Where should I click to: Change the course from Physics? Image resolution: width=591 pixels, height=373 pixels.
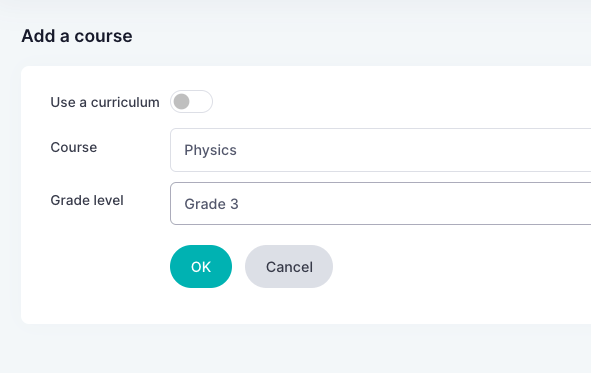click(380, 150)
